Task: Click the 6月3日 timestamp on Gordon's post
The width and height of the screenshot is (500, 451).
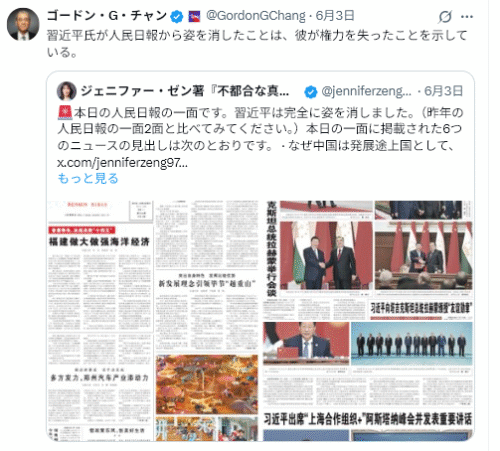Action: [335, 16]
